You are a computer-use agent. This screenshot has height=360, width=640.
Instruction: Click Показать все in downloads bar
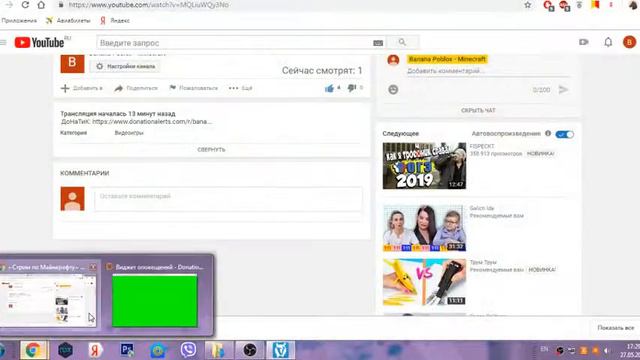616,328
